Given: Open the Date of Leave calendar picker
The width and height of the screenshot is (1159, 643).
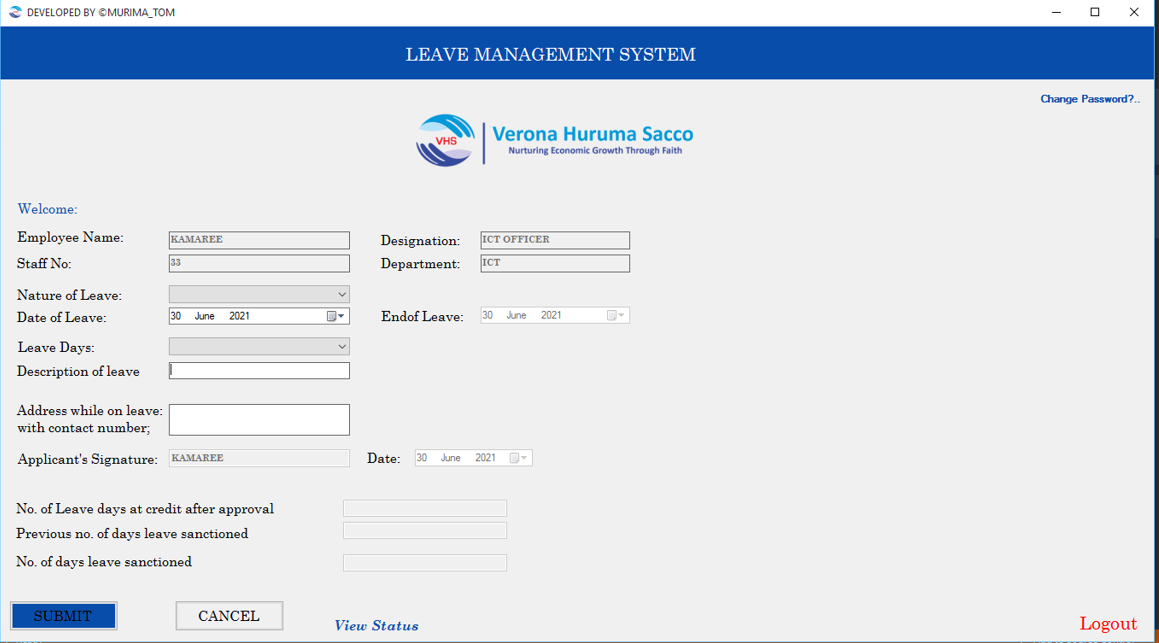Looking at the screenshot, I should coord(336,316).
